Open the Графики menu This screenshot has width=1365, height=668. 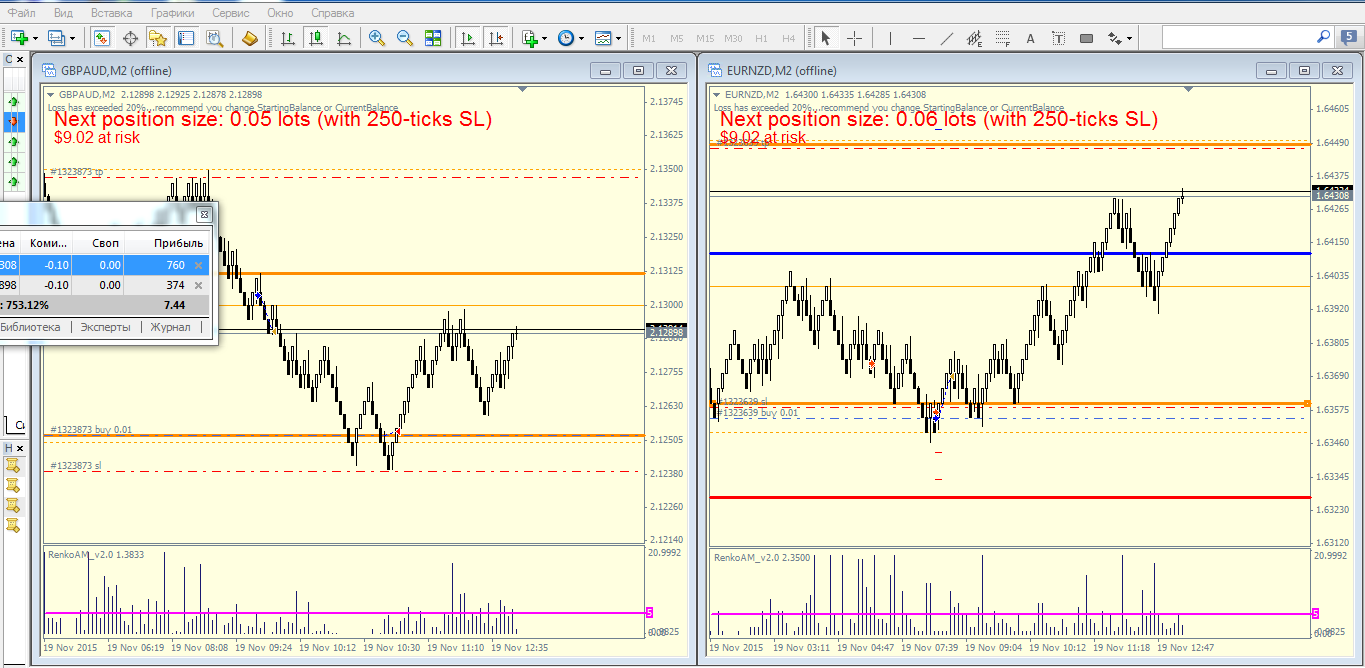click(173, 13)
